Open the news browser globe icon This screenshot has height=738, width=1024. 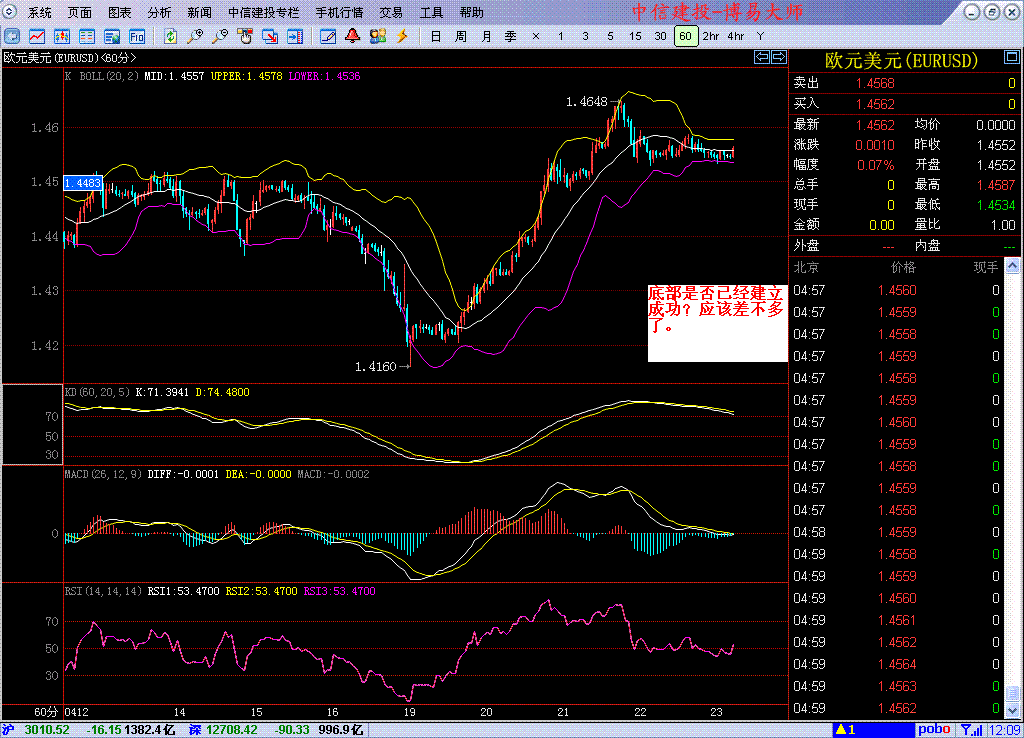point(112,37)
